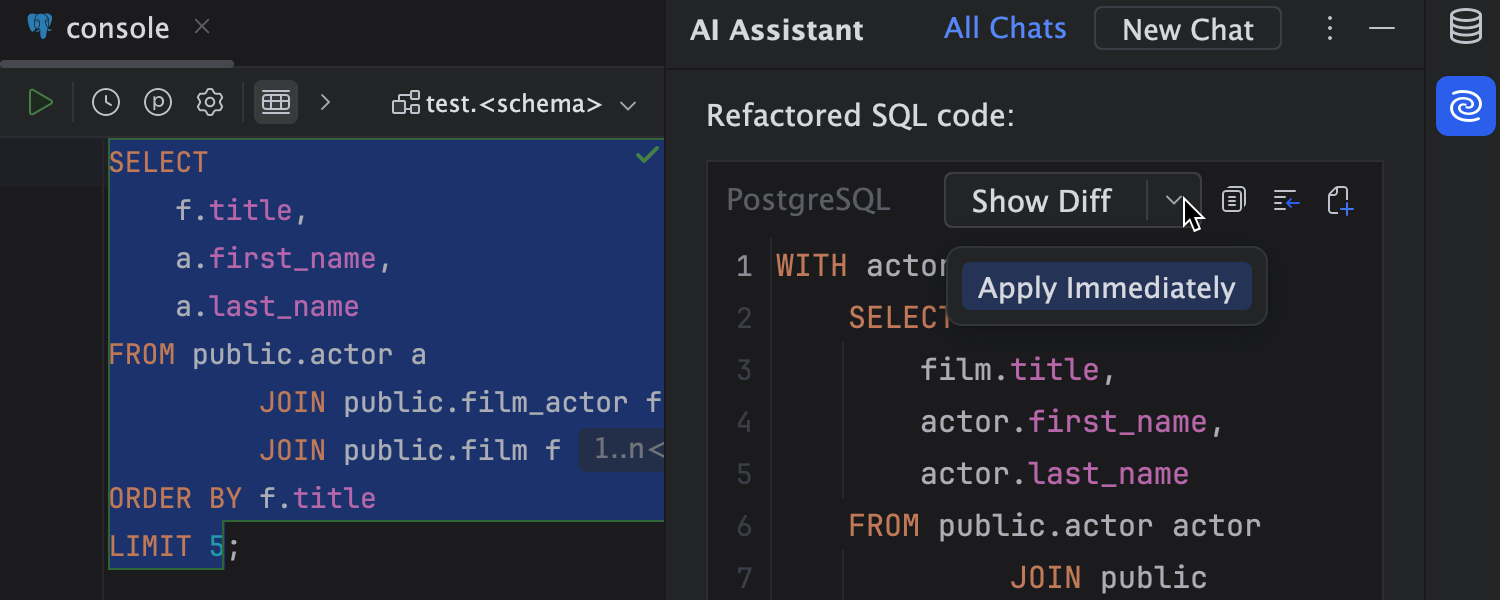Viewport: 1500px width, 600px height.
Task: Click the PostgreSQL dialect icon on console tab
Action: [40, 26]
